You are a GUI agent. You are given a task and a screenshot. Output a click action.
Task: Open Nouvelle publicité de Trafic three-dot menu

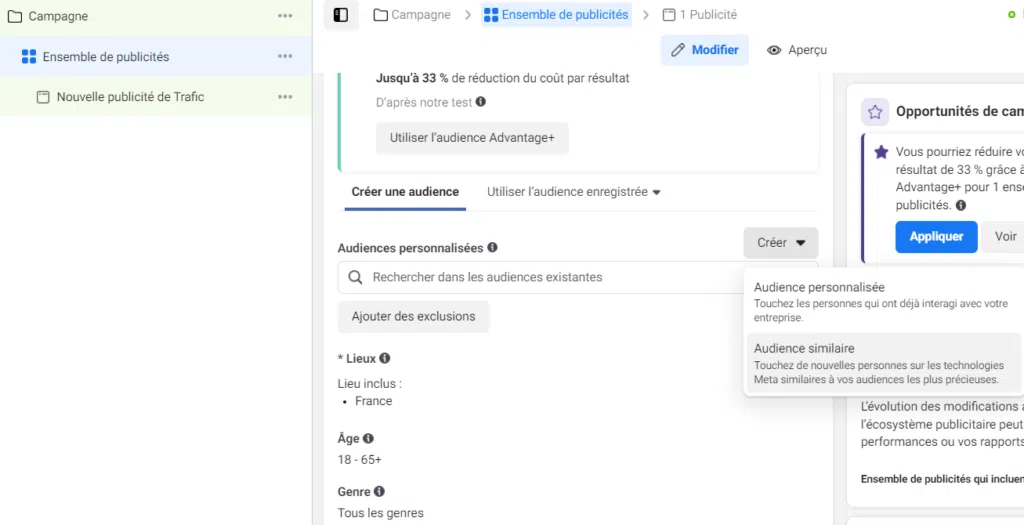[x=285, y=97]
